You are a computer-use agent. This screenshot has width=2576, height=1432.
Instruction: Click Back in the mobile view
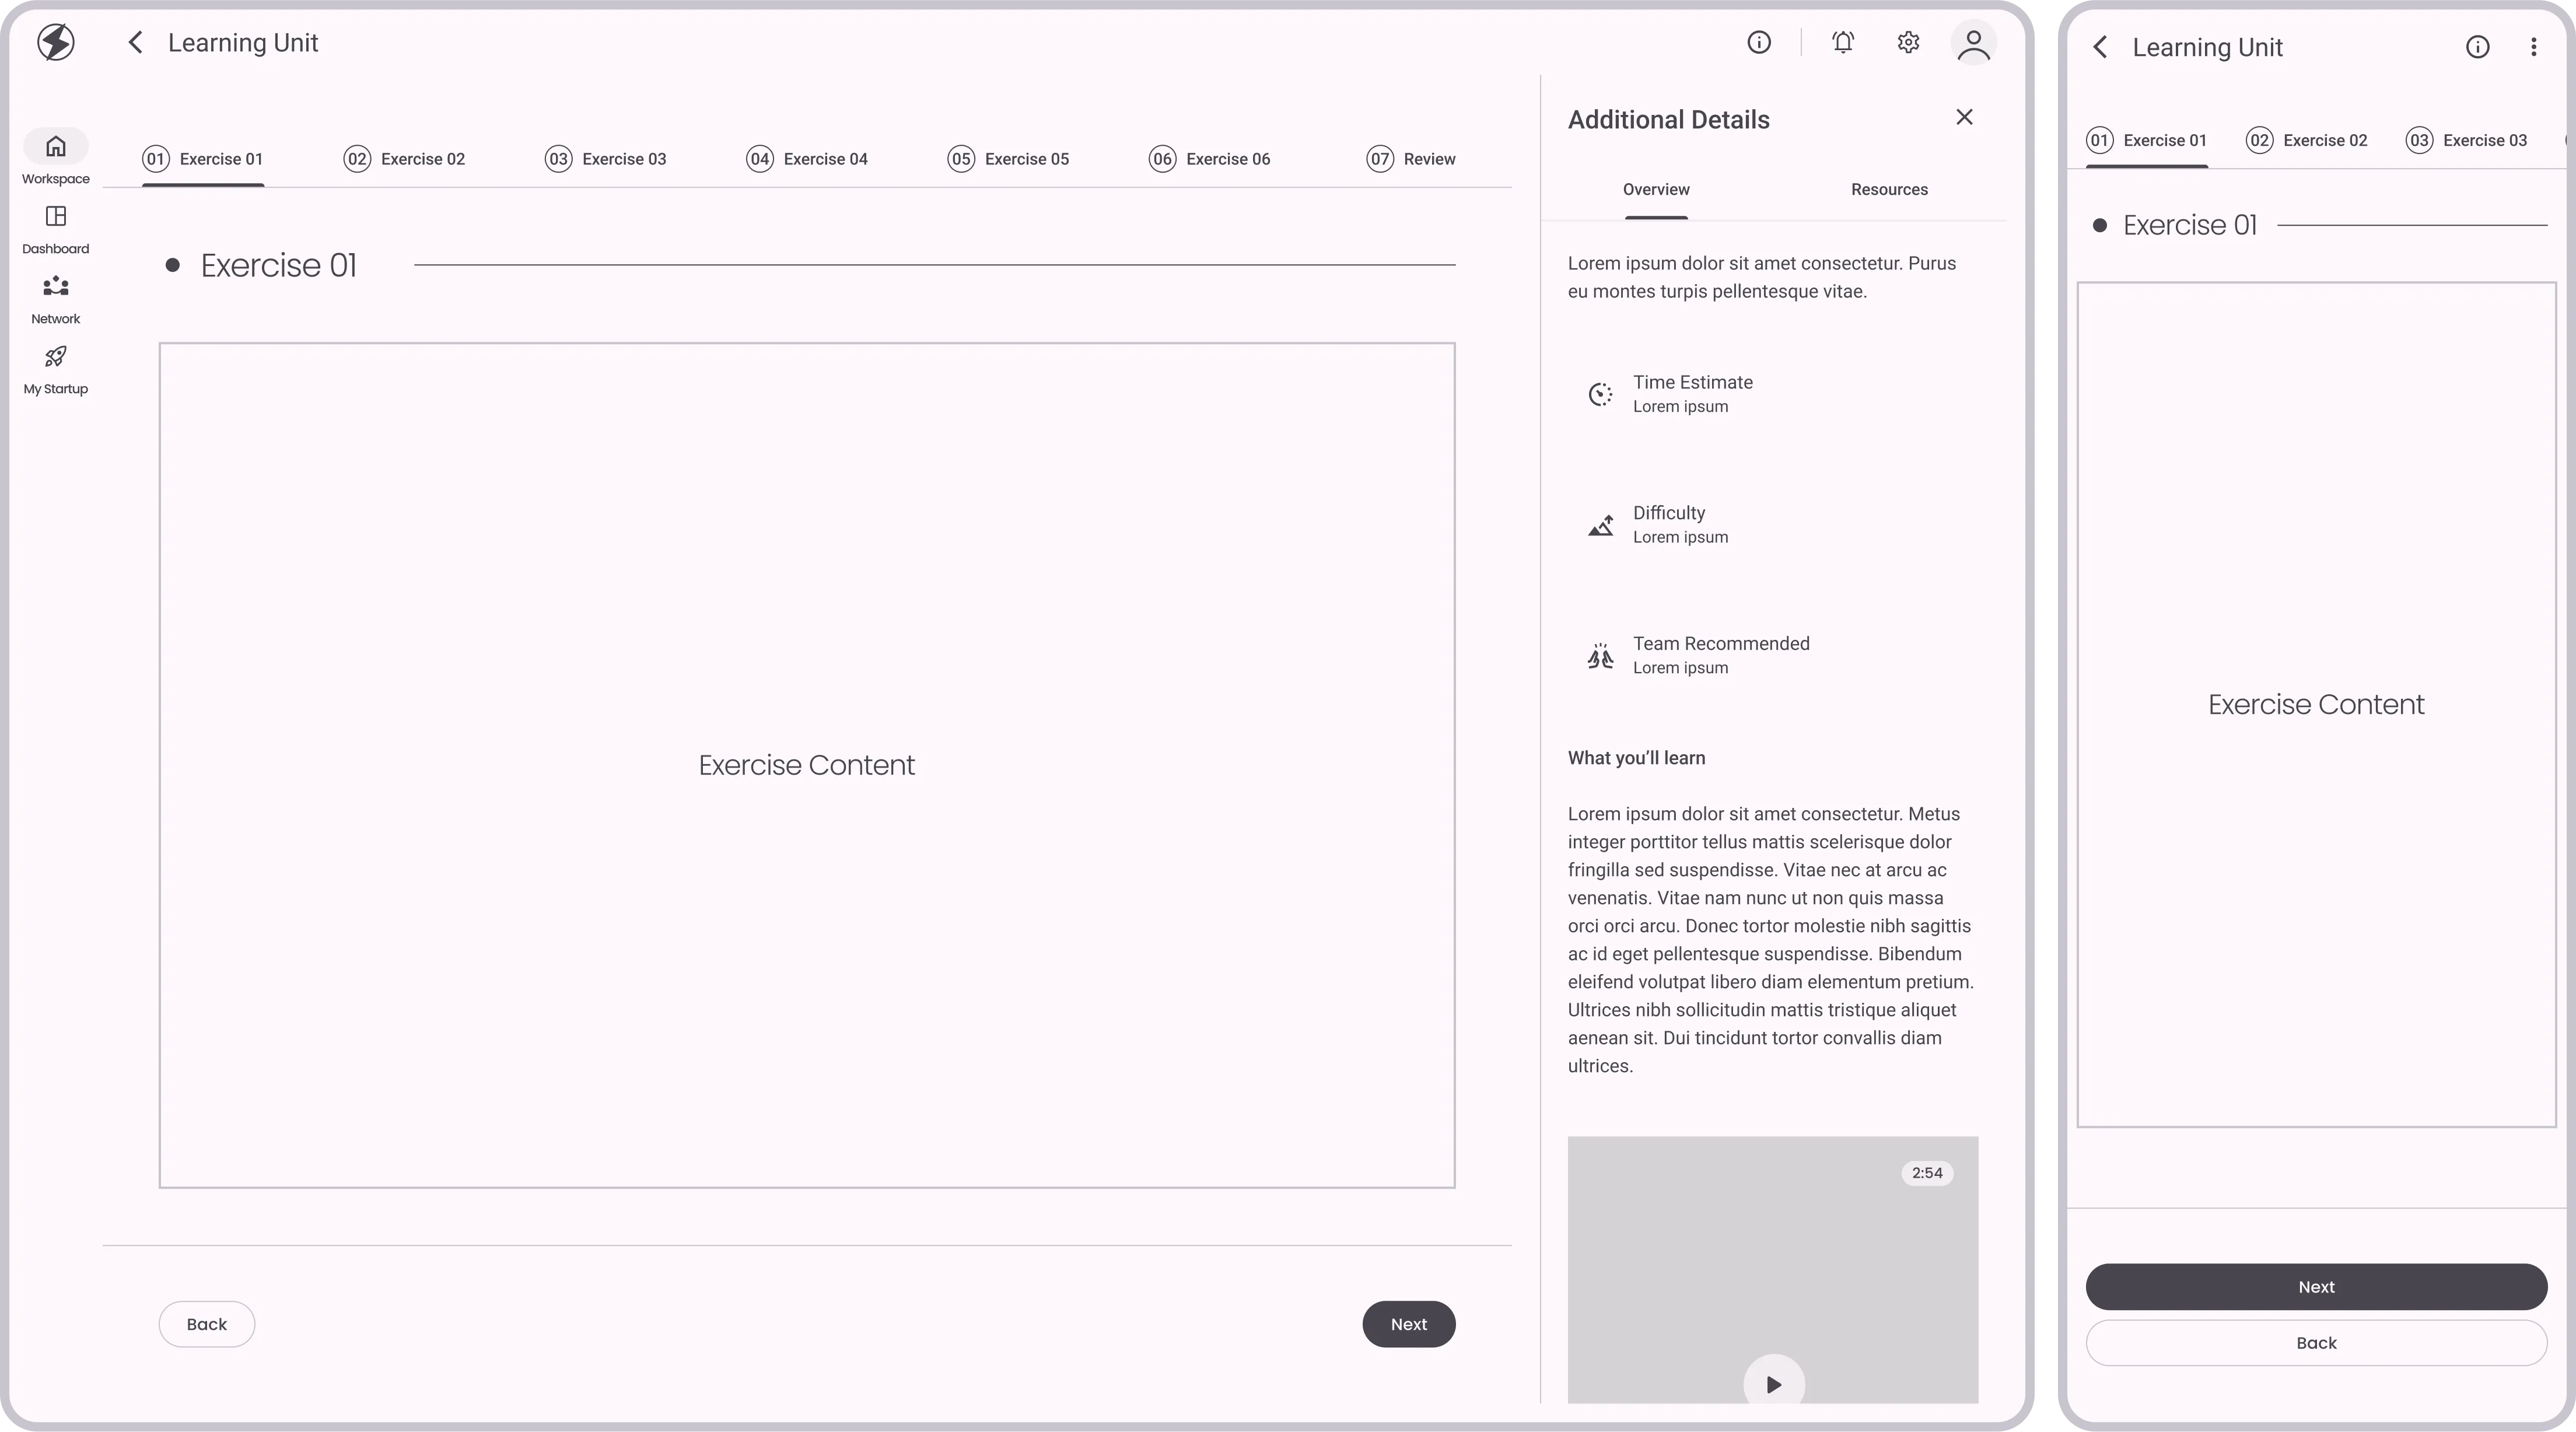(x=2315, y=1342)
